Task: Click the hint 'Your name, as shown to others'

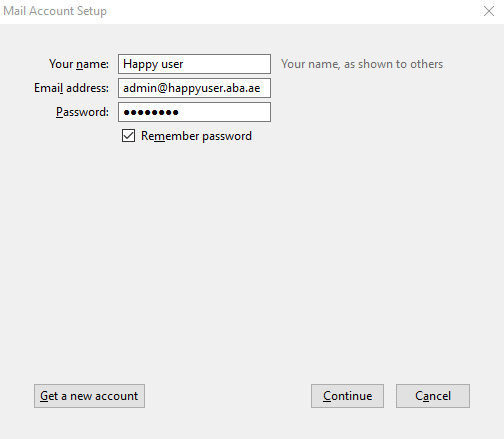Action: (x=362, y=64)
